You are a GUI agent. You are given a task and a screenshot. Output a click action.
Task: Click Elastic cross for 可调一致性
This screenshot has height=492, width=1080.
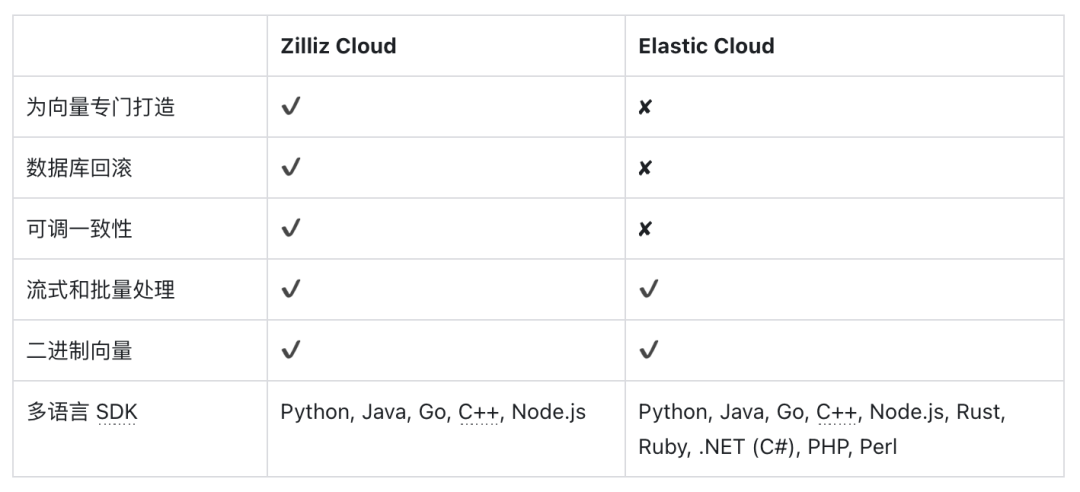click(x=645, y=229)
